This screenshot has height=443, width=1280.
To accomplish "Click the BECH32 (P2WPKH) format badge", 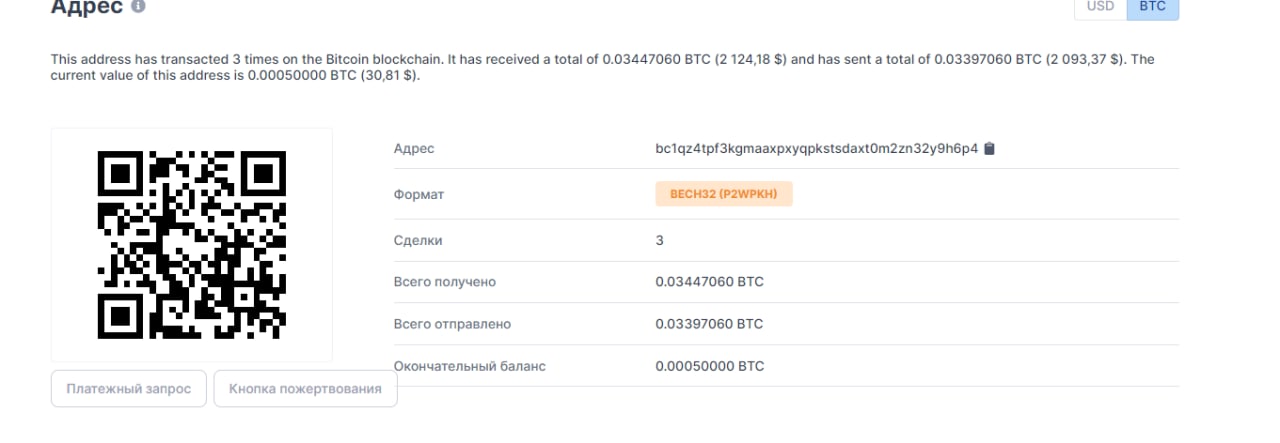I will click(724, 193).
